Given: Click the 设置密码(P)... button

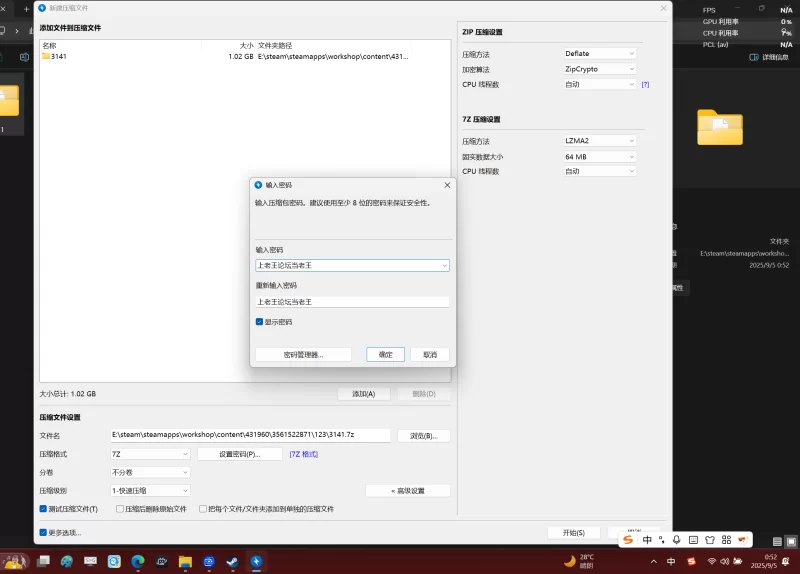Looking at the screenshot, I should tap(240, 454).
